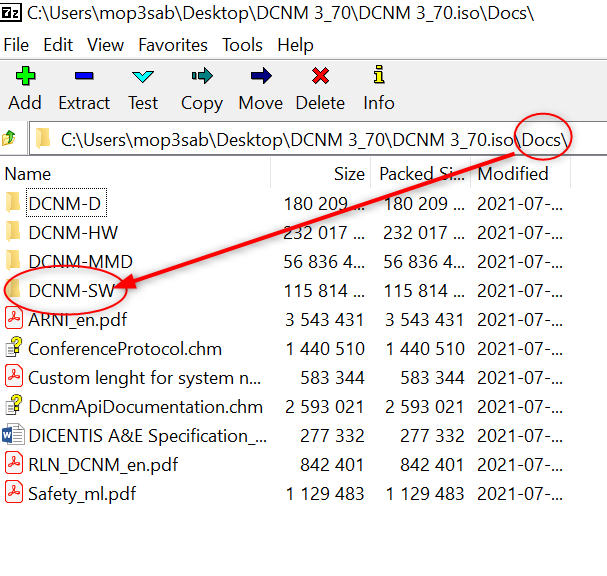The height and width of the screenshot is (576, 607).
Task: Select the Custom lenght for system file name
Action: point(144,378)
